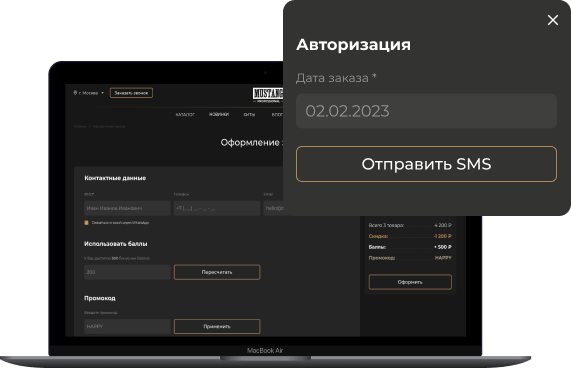This screenshot has height=368, width=571.
Task: Open the Каталог menu item
Action: tap(185, 114)
